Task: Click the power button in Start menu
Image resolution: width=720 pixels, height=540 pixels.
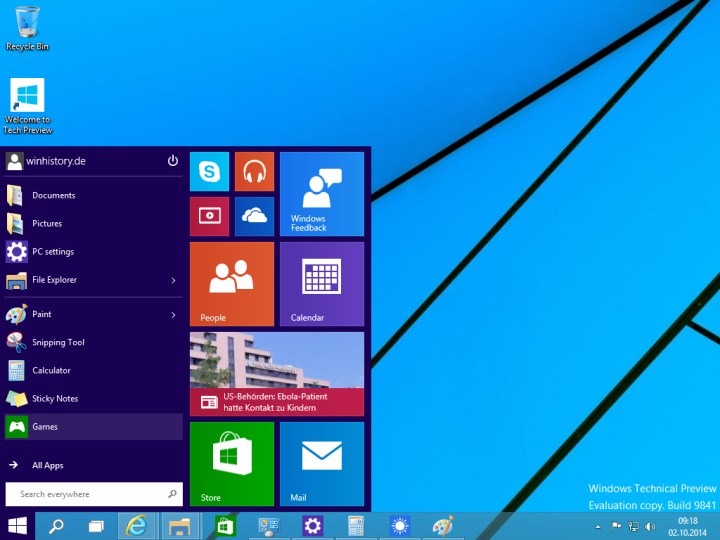Action: (x=173, y=161)
